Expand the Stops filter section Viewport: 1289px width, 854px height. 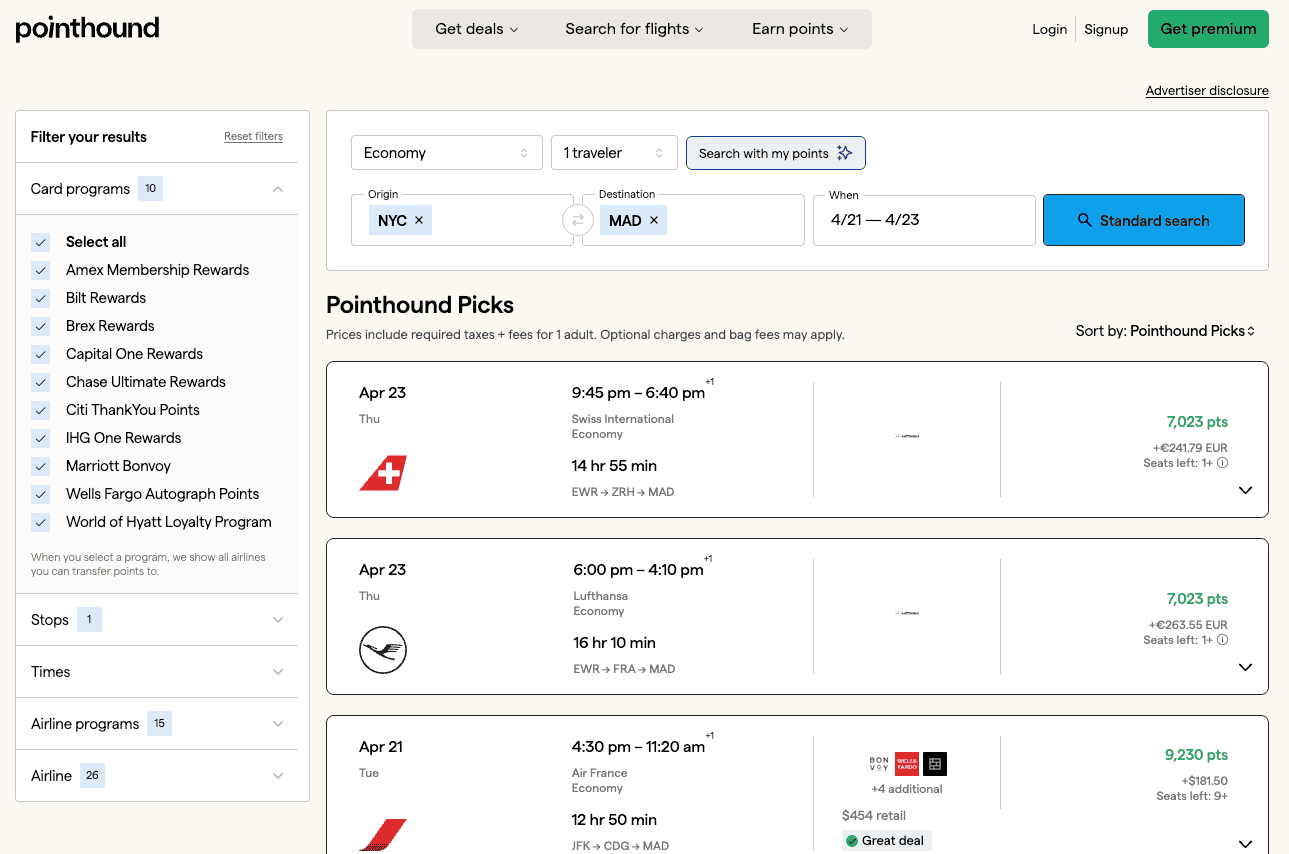point(278,619)
